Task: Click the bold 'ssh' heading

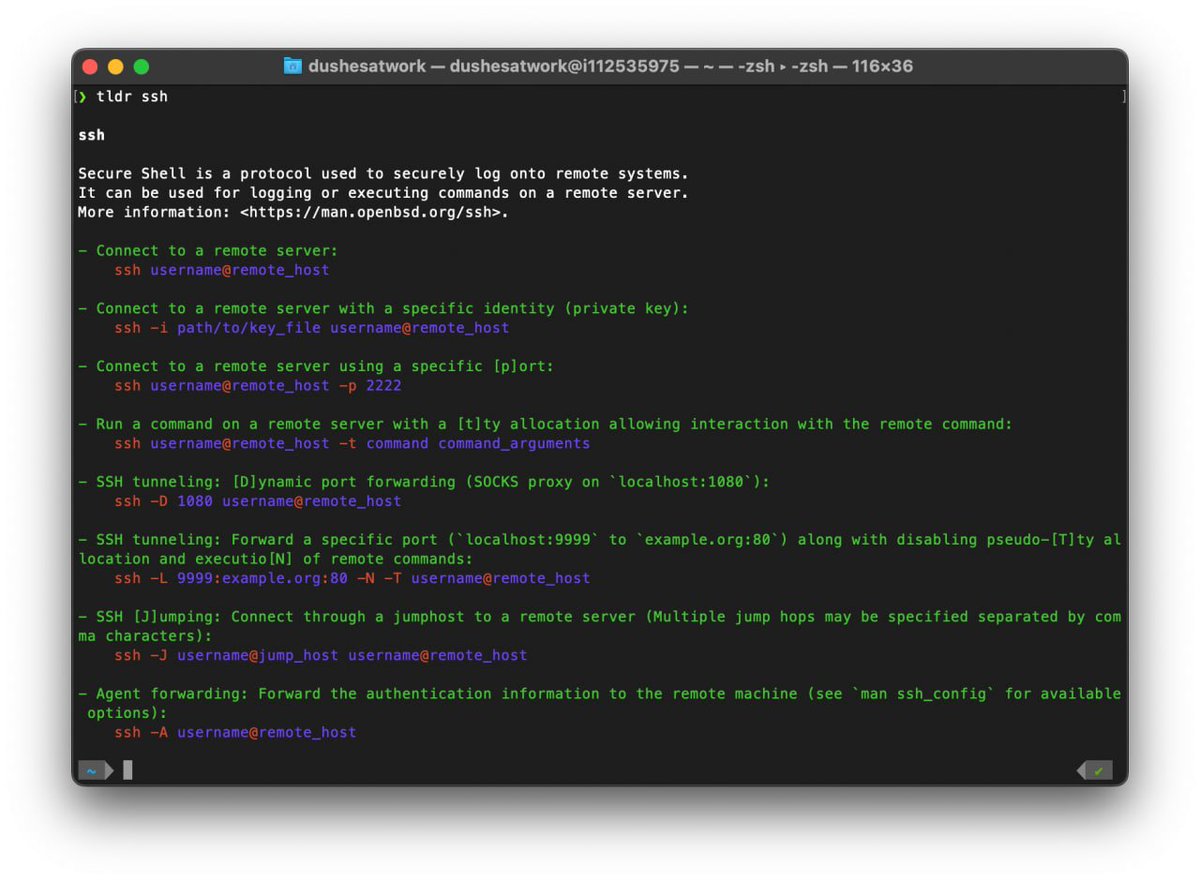Action: [91, 135]
